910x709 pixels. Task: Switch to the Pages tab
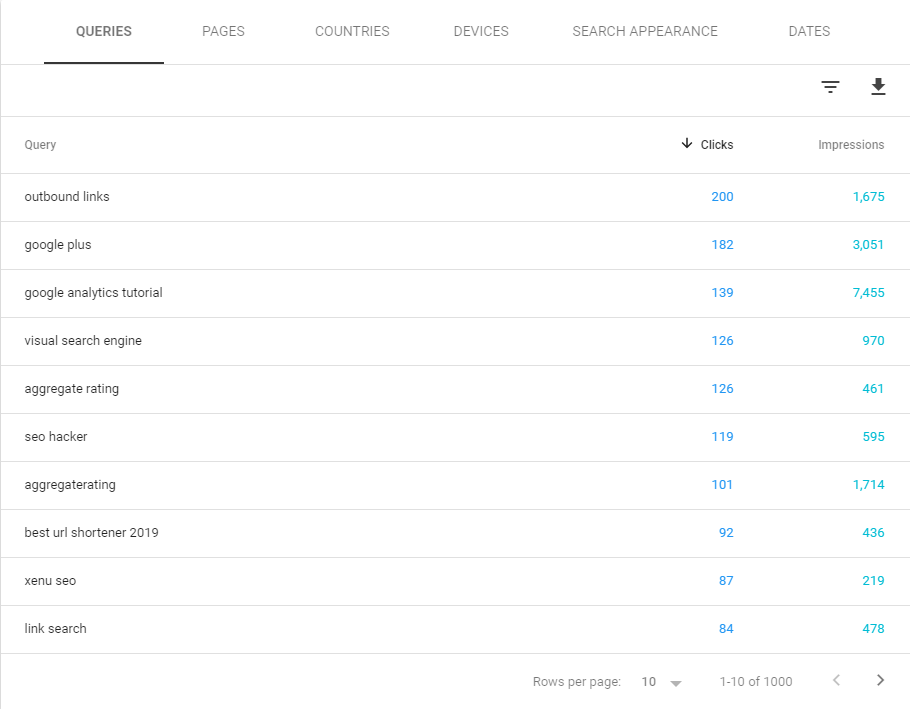click(x=223, y=31)
